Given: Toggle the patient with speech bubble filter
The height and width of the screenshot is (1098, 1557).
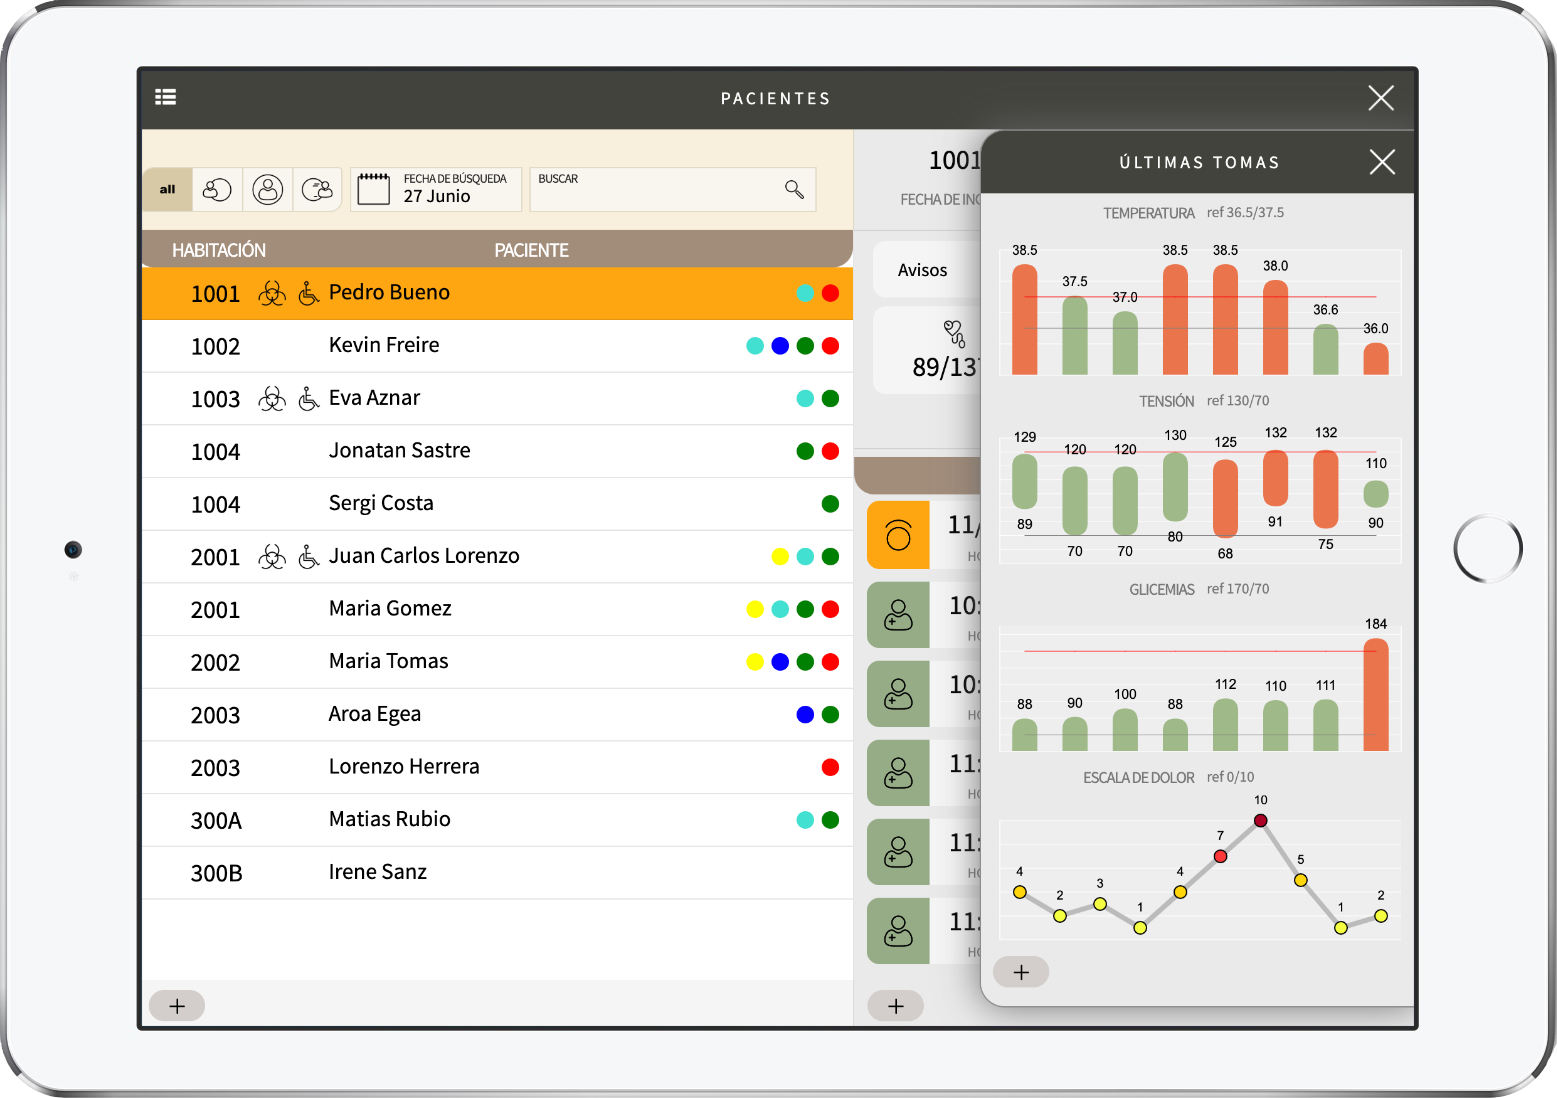Looking at the screenshot, I should (x=317, y=189).
